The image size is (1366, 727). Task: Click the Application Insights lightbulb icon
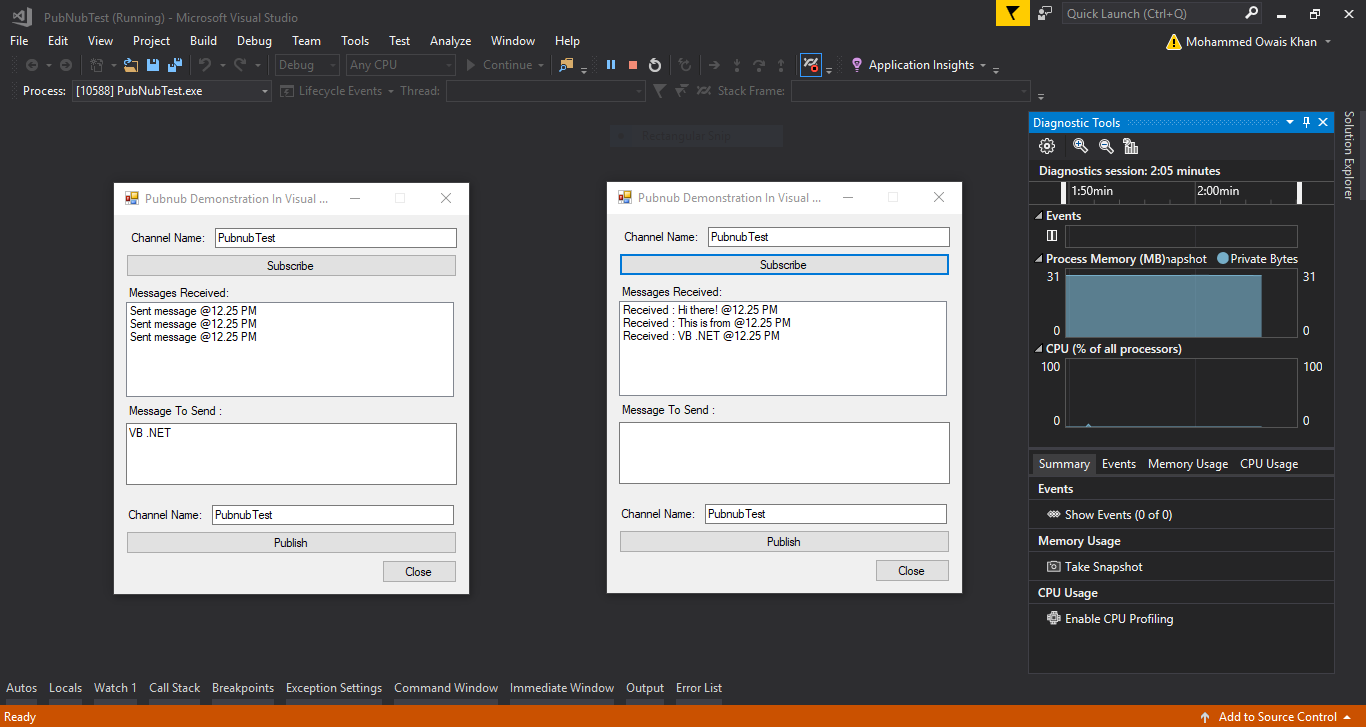pos(857,65)
